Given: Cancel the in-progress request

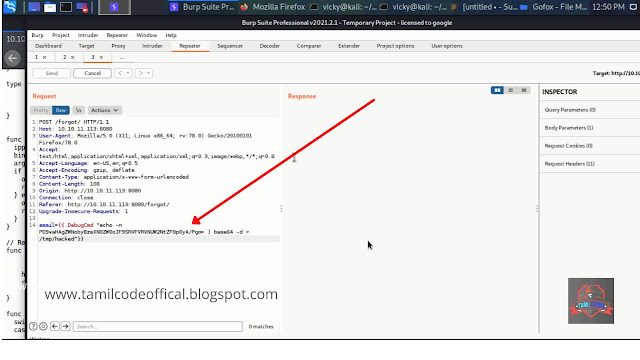Looking at the screenshot, I should 92,73.
